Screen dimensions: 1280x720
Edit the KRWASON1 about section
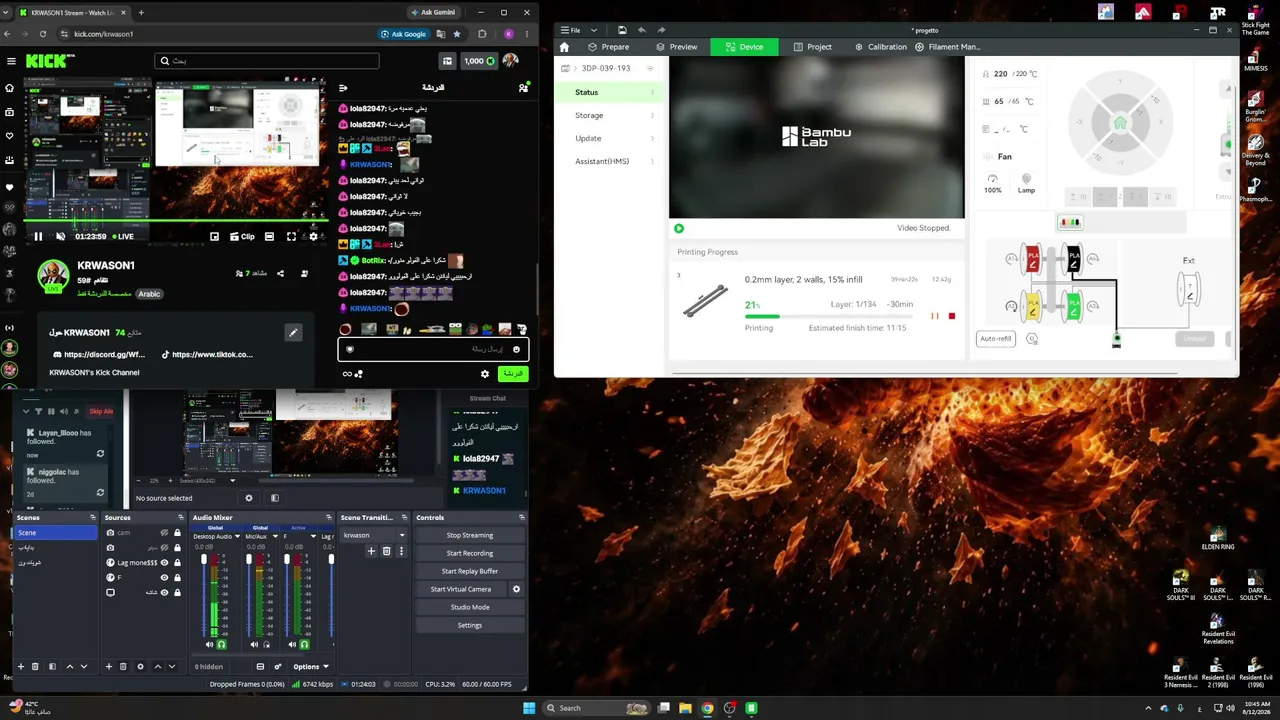click(293, 332)
